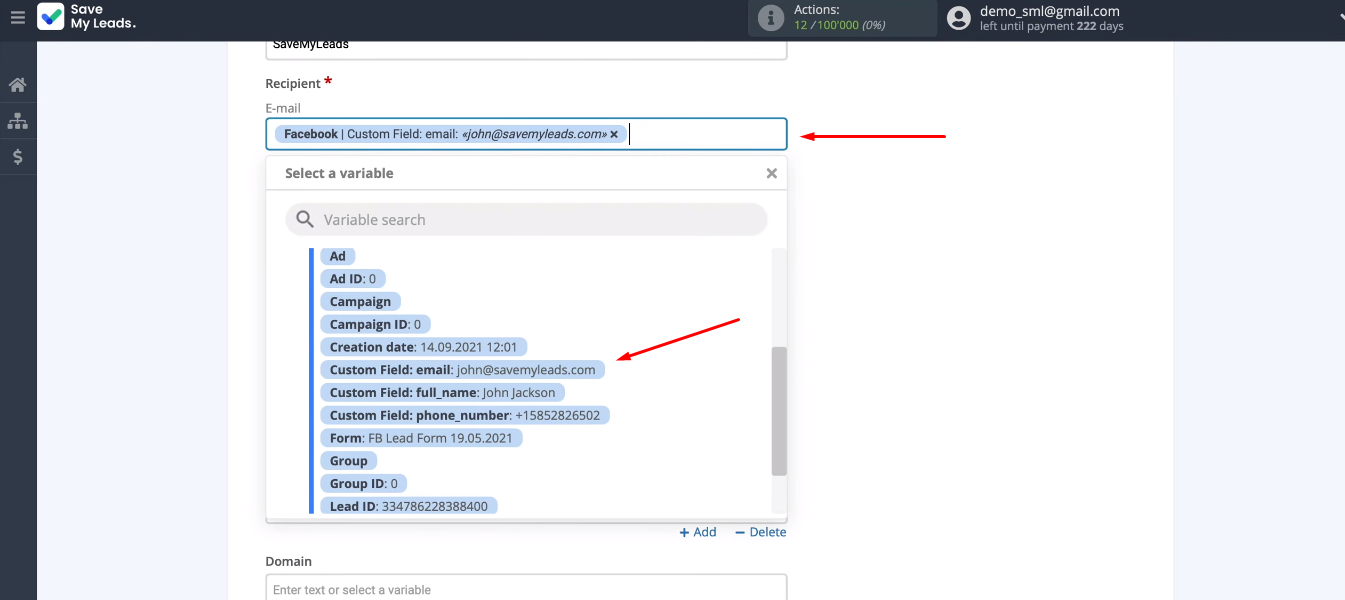Select the Ad variable
Image resolution: width=1345 pixels, height=600 pixels.
click(x=338, y=256)
